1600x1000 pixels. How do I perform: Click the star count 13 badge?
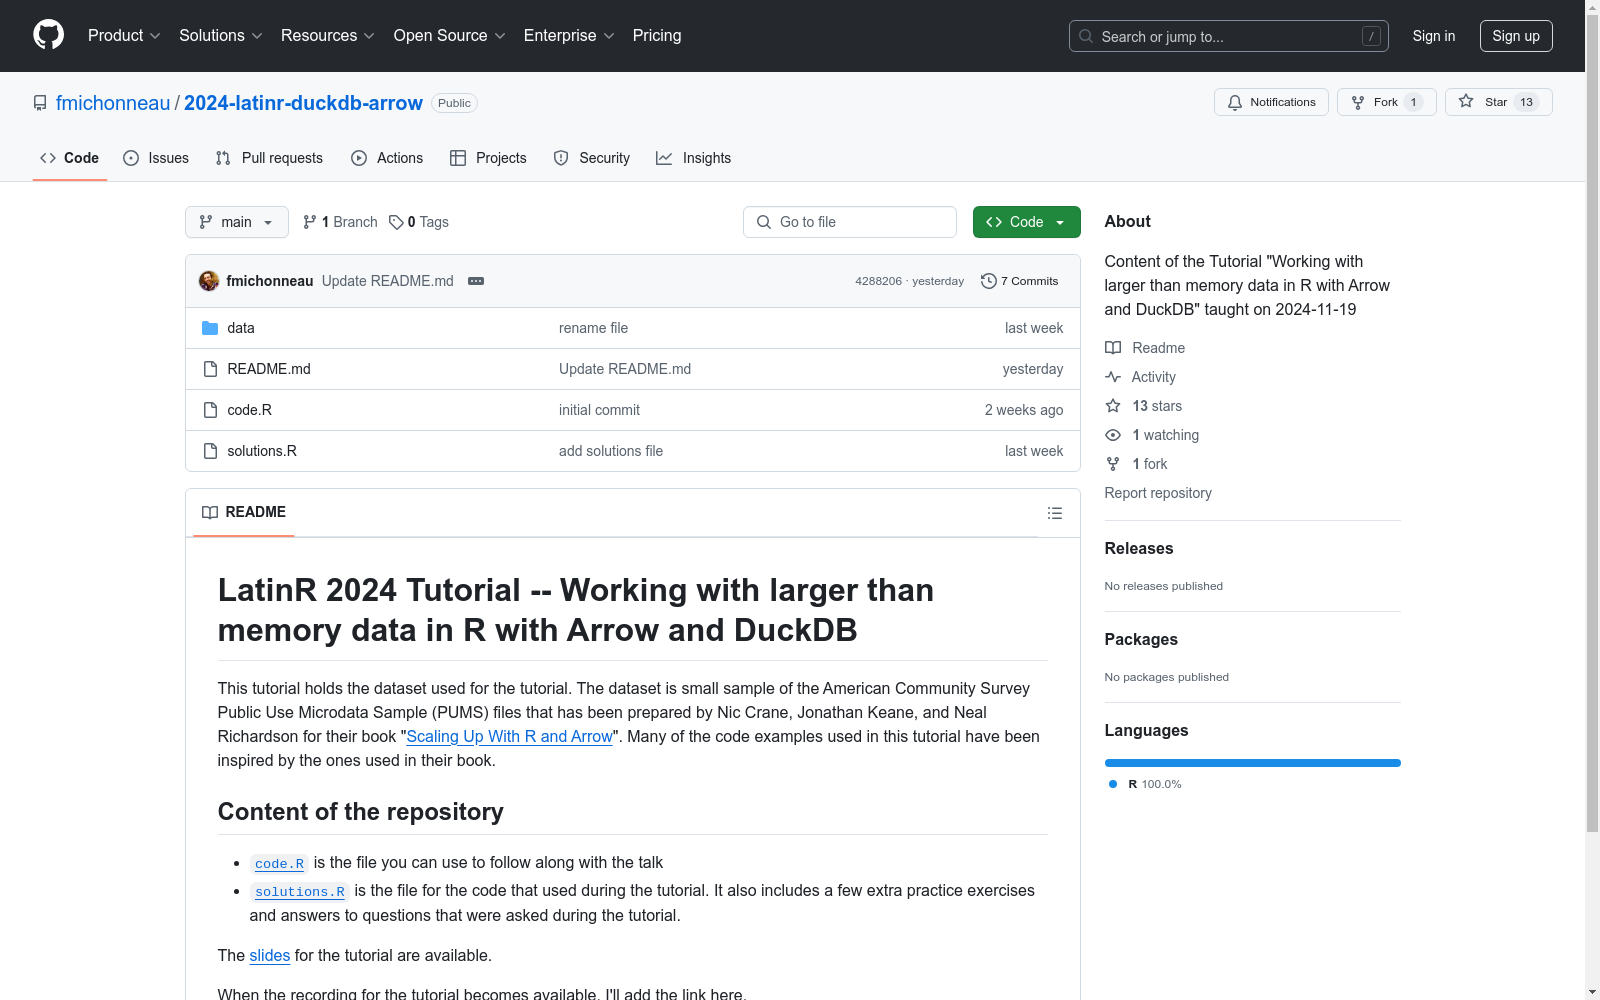coord(1526,102)
